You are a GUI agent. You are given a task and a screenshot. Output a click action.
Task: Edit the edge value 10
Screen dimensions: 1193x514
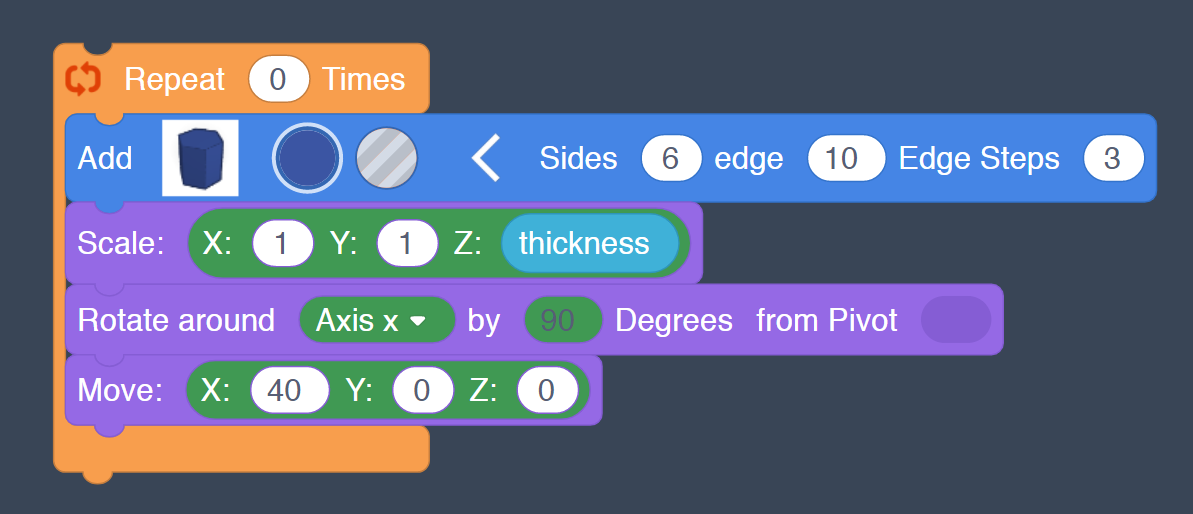click(x=845, y=158)
